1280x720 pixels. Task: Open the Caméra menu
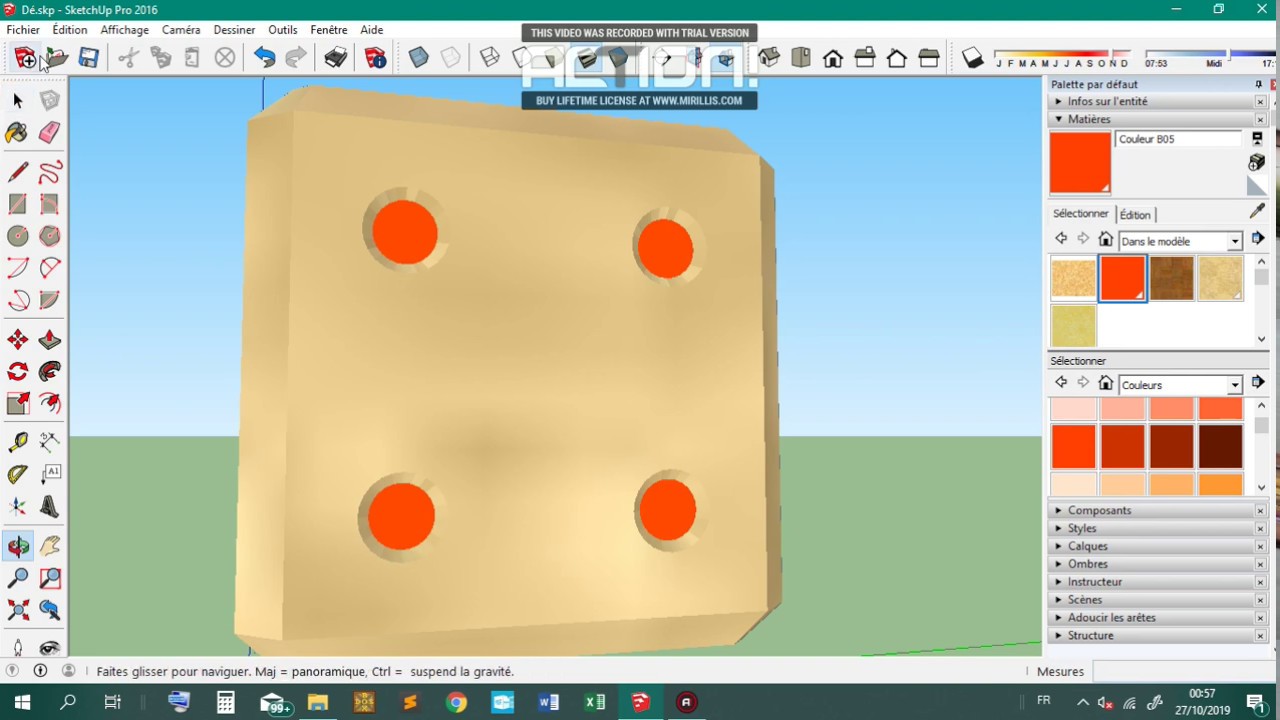pos(181,30)
